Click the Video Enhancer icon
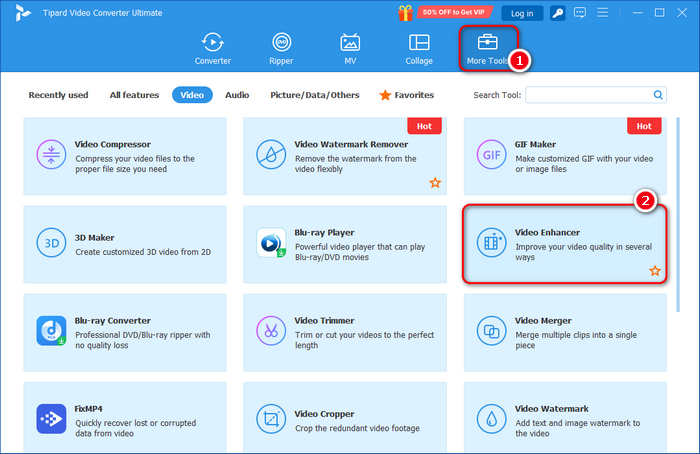700x454 pixels. pyautogui.click(x=491, y=243)
